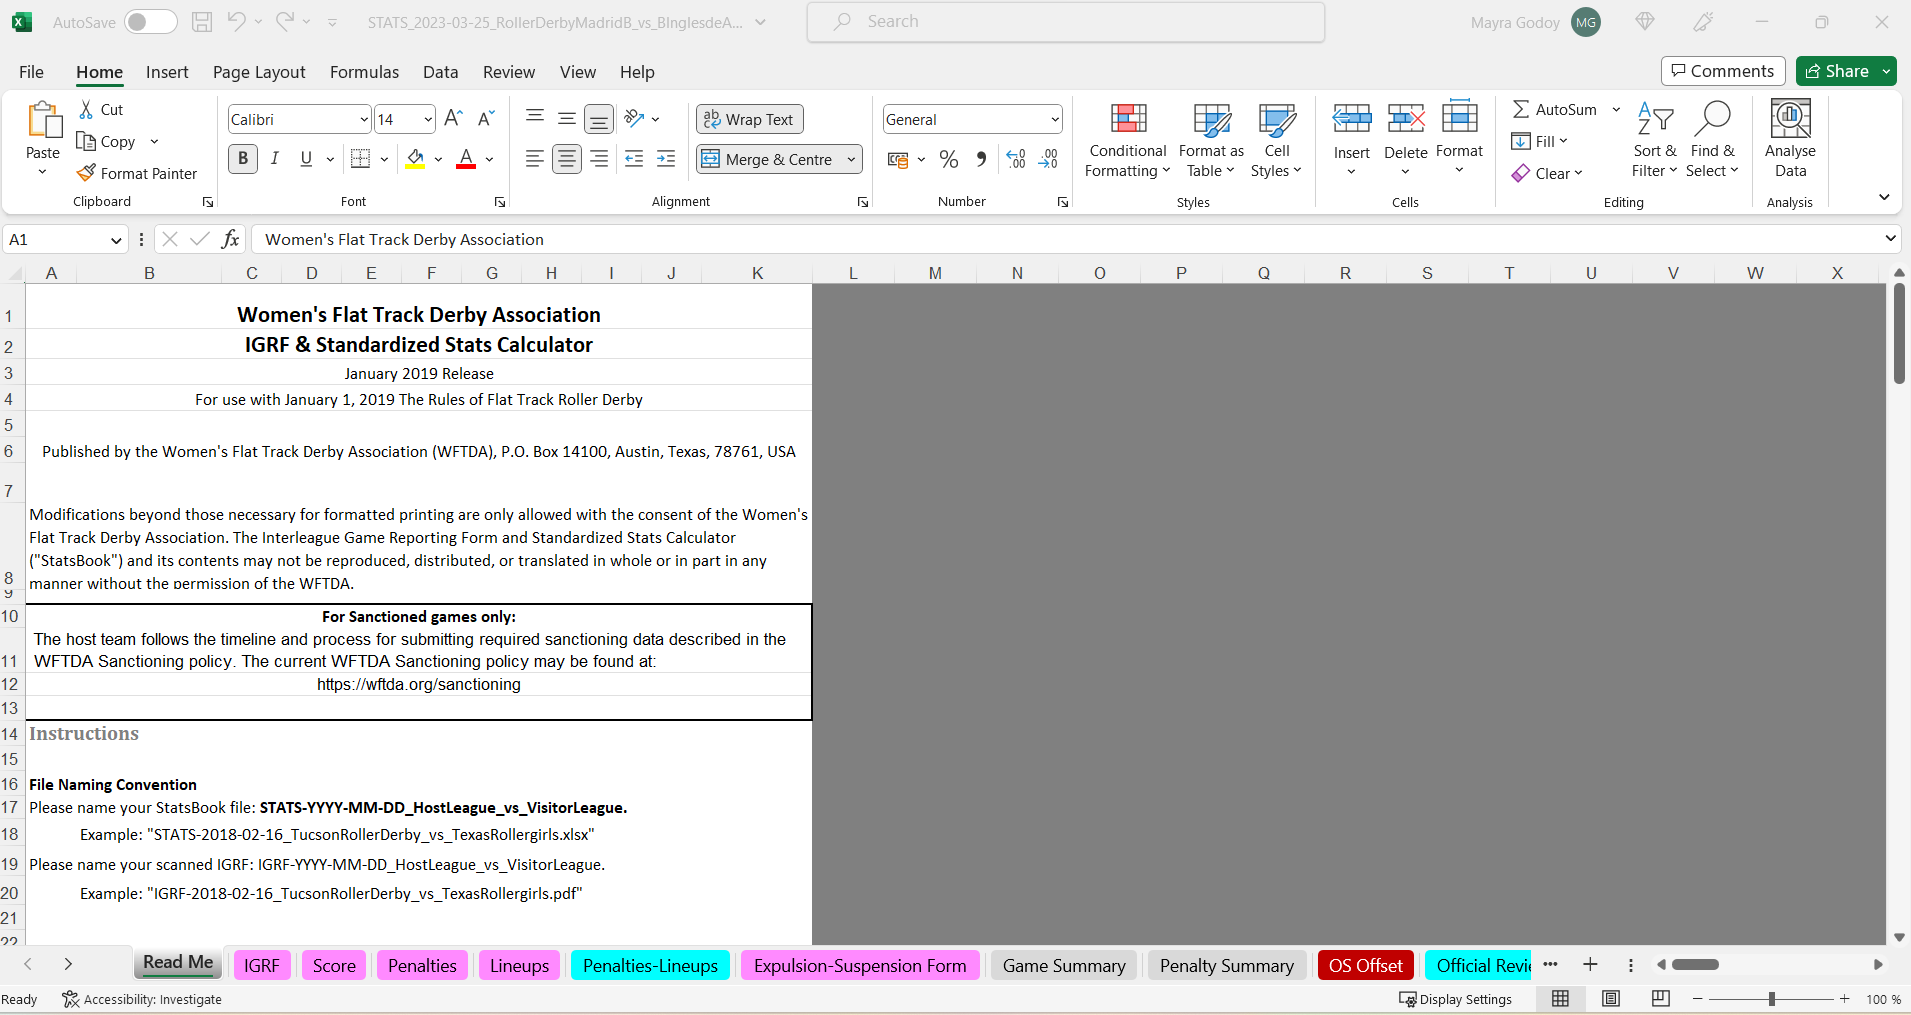Click the Search box
This screenshot has height=1015, width=1911.
pyautogui.click(x=1066, y=22)
